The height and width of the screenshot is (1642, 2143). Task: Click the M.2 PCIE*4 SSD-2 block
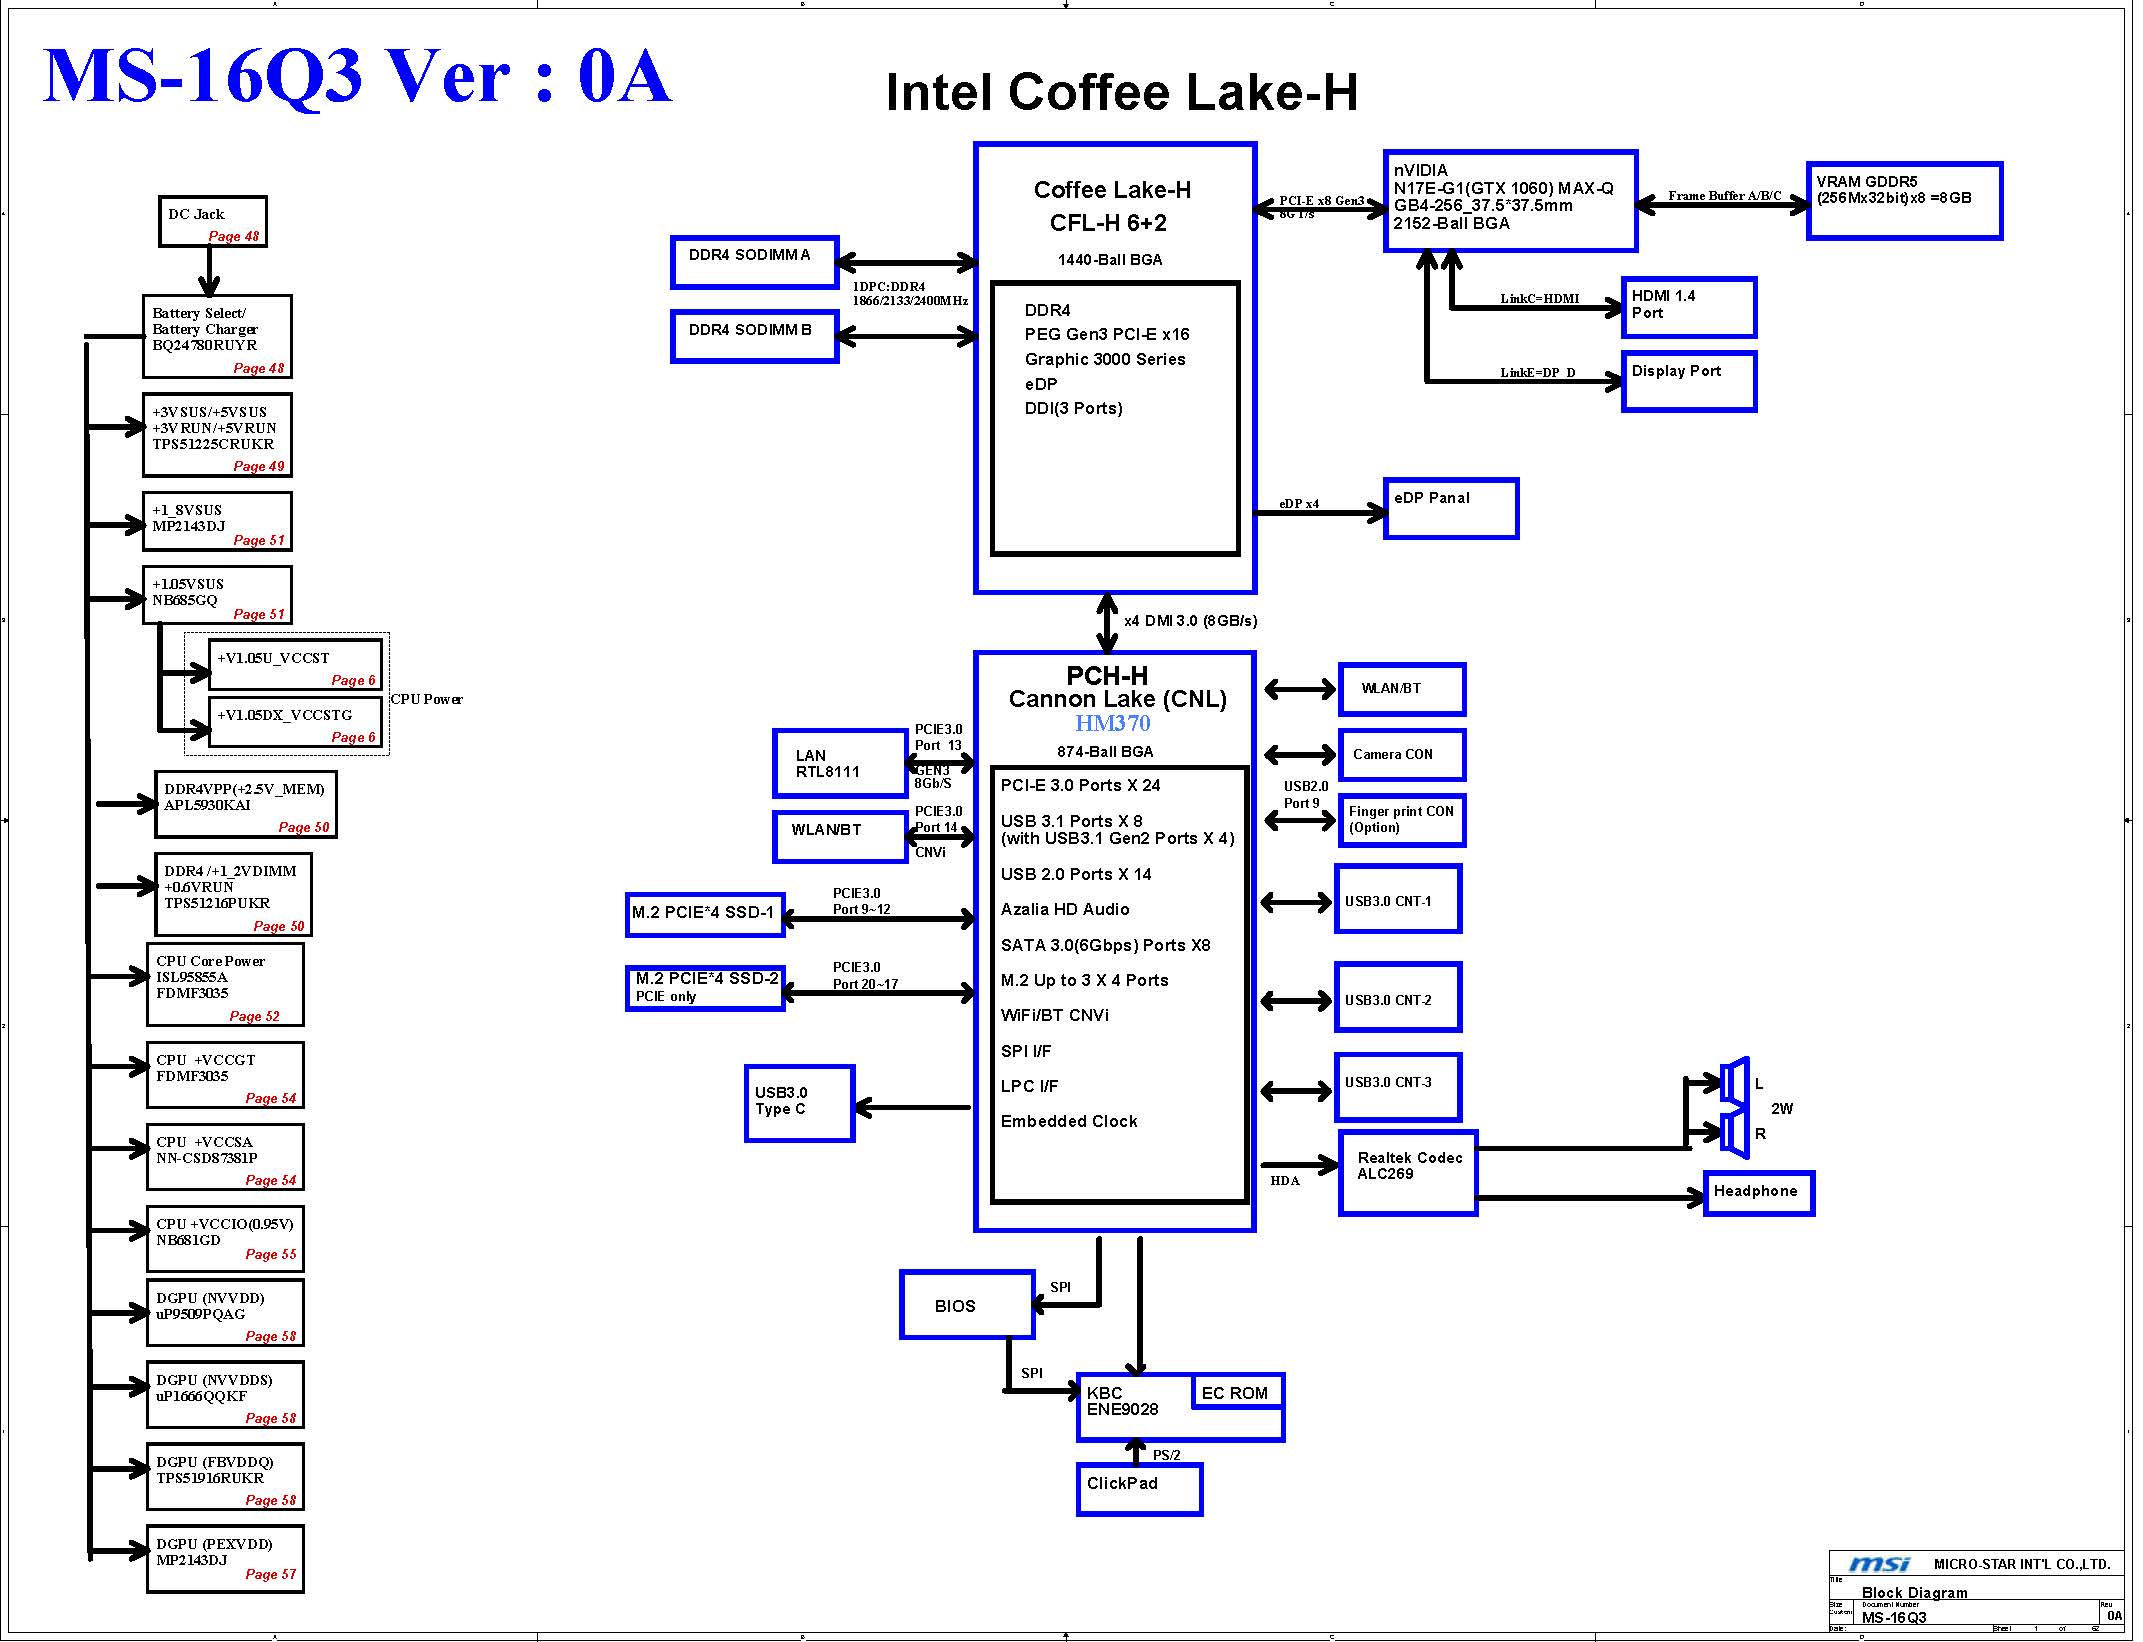click(x=705, y=988)
